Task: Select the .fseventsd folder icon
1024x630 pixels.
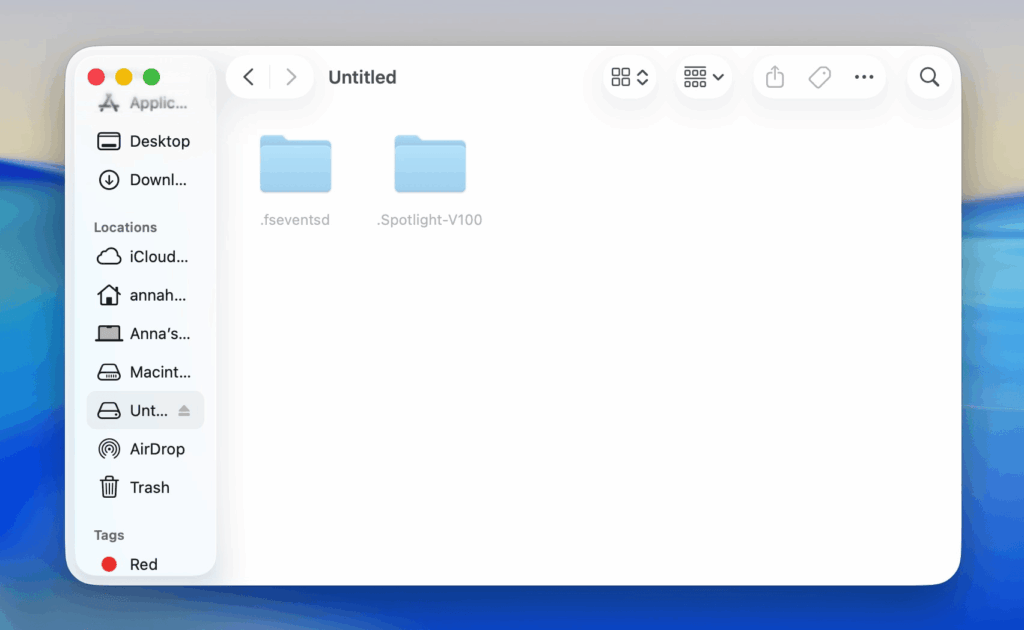Action: 295,164
